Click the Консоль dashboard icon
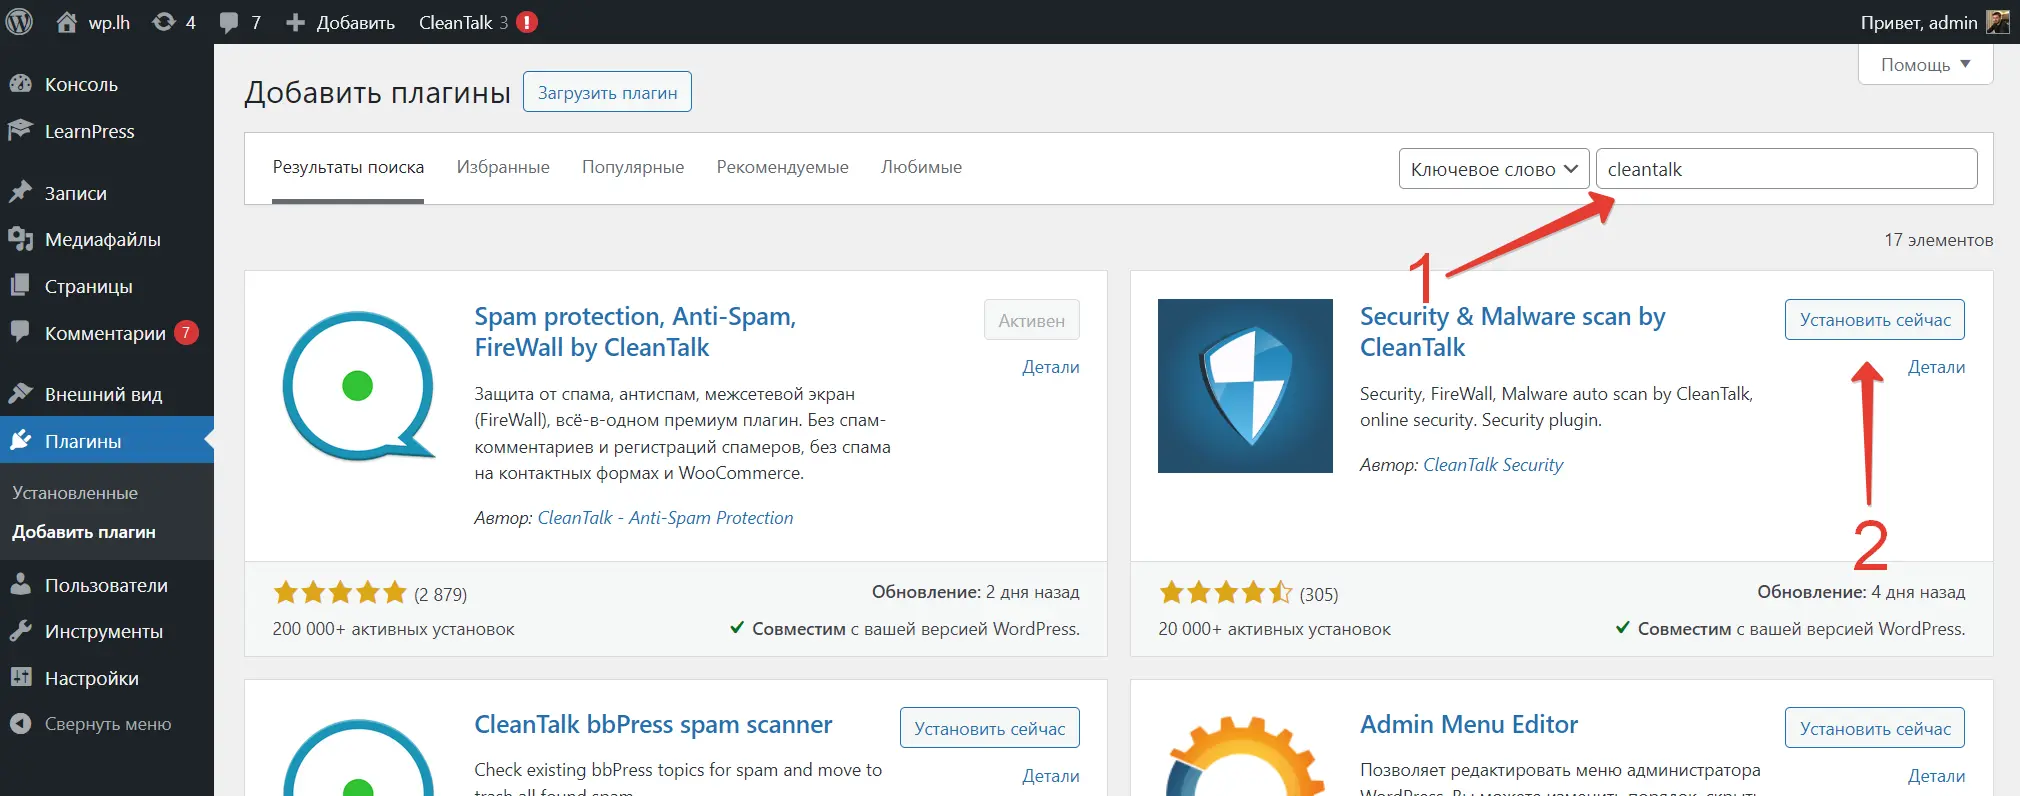The height and width of the screenshot is (796, 2020). (20, 84)
